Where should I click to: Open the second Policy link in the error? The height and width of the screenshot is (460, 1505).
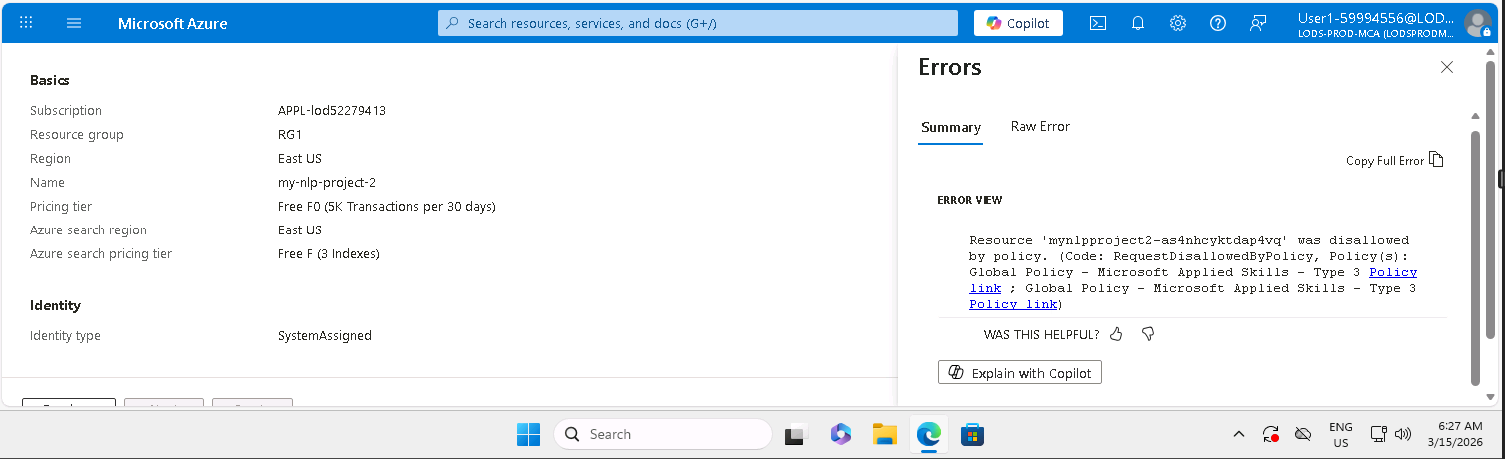click(1013, 304)
